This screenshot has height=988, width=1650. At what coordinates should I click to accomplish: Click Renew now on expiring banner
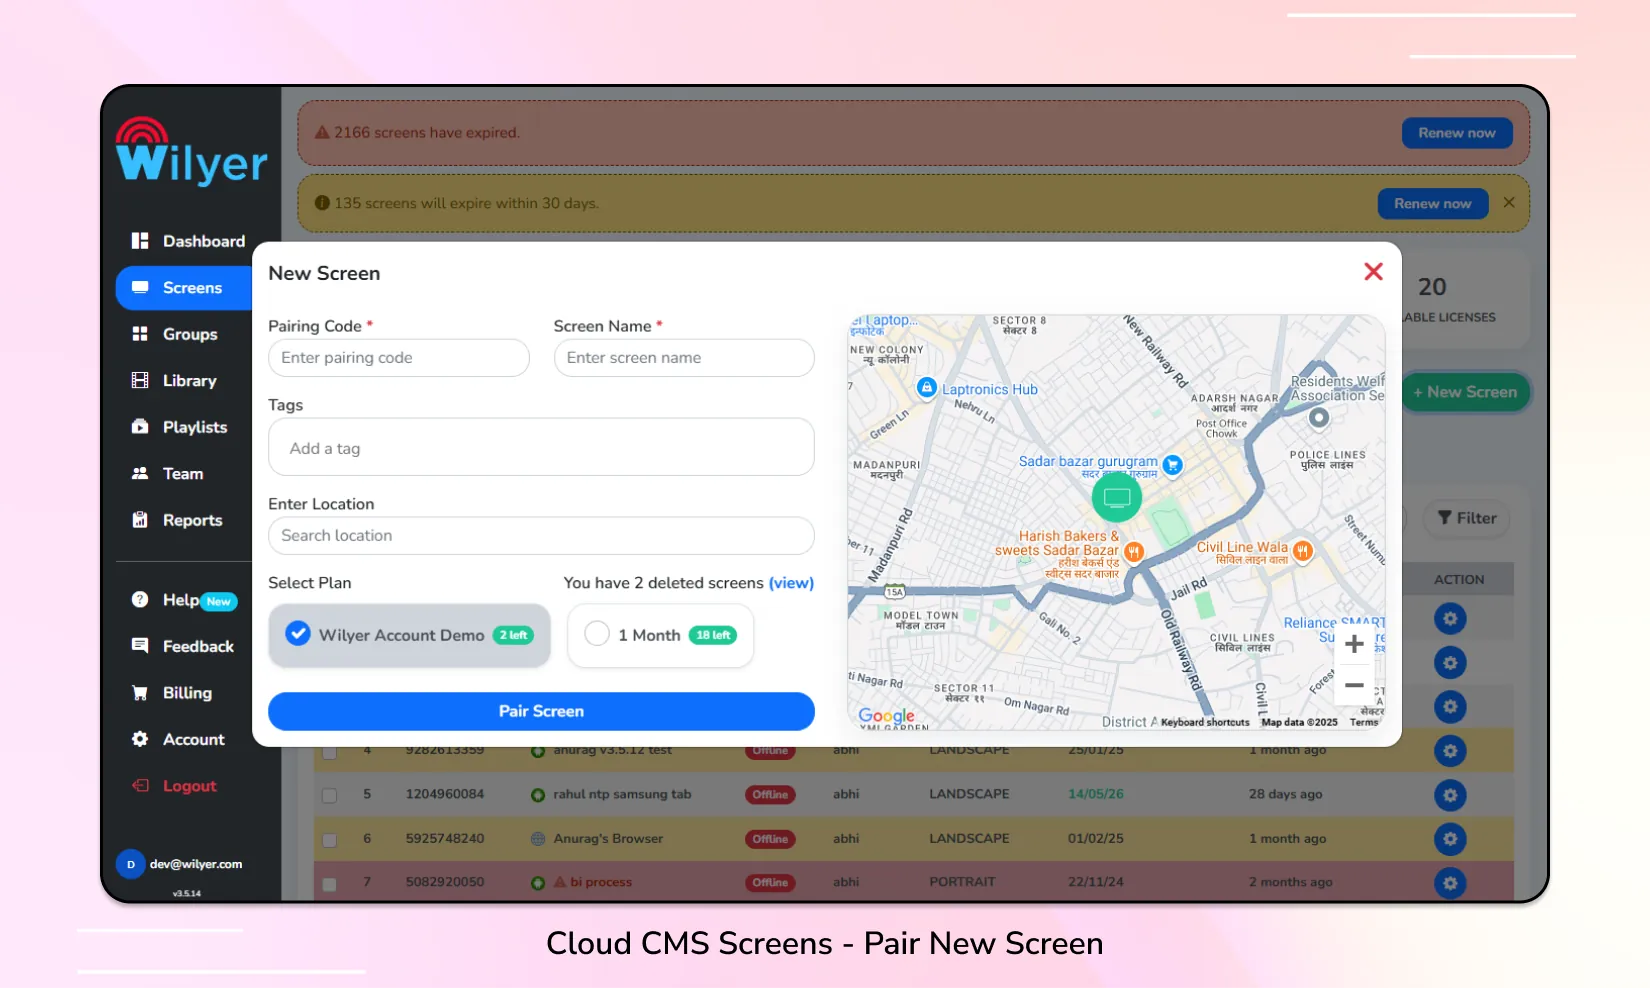point(1433,204)
